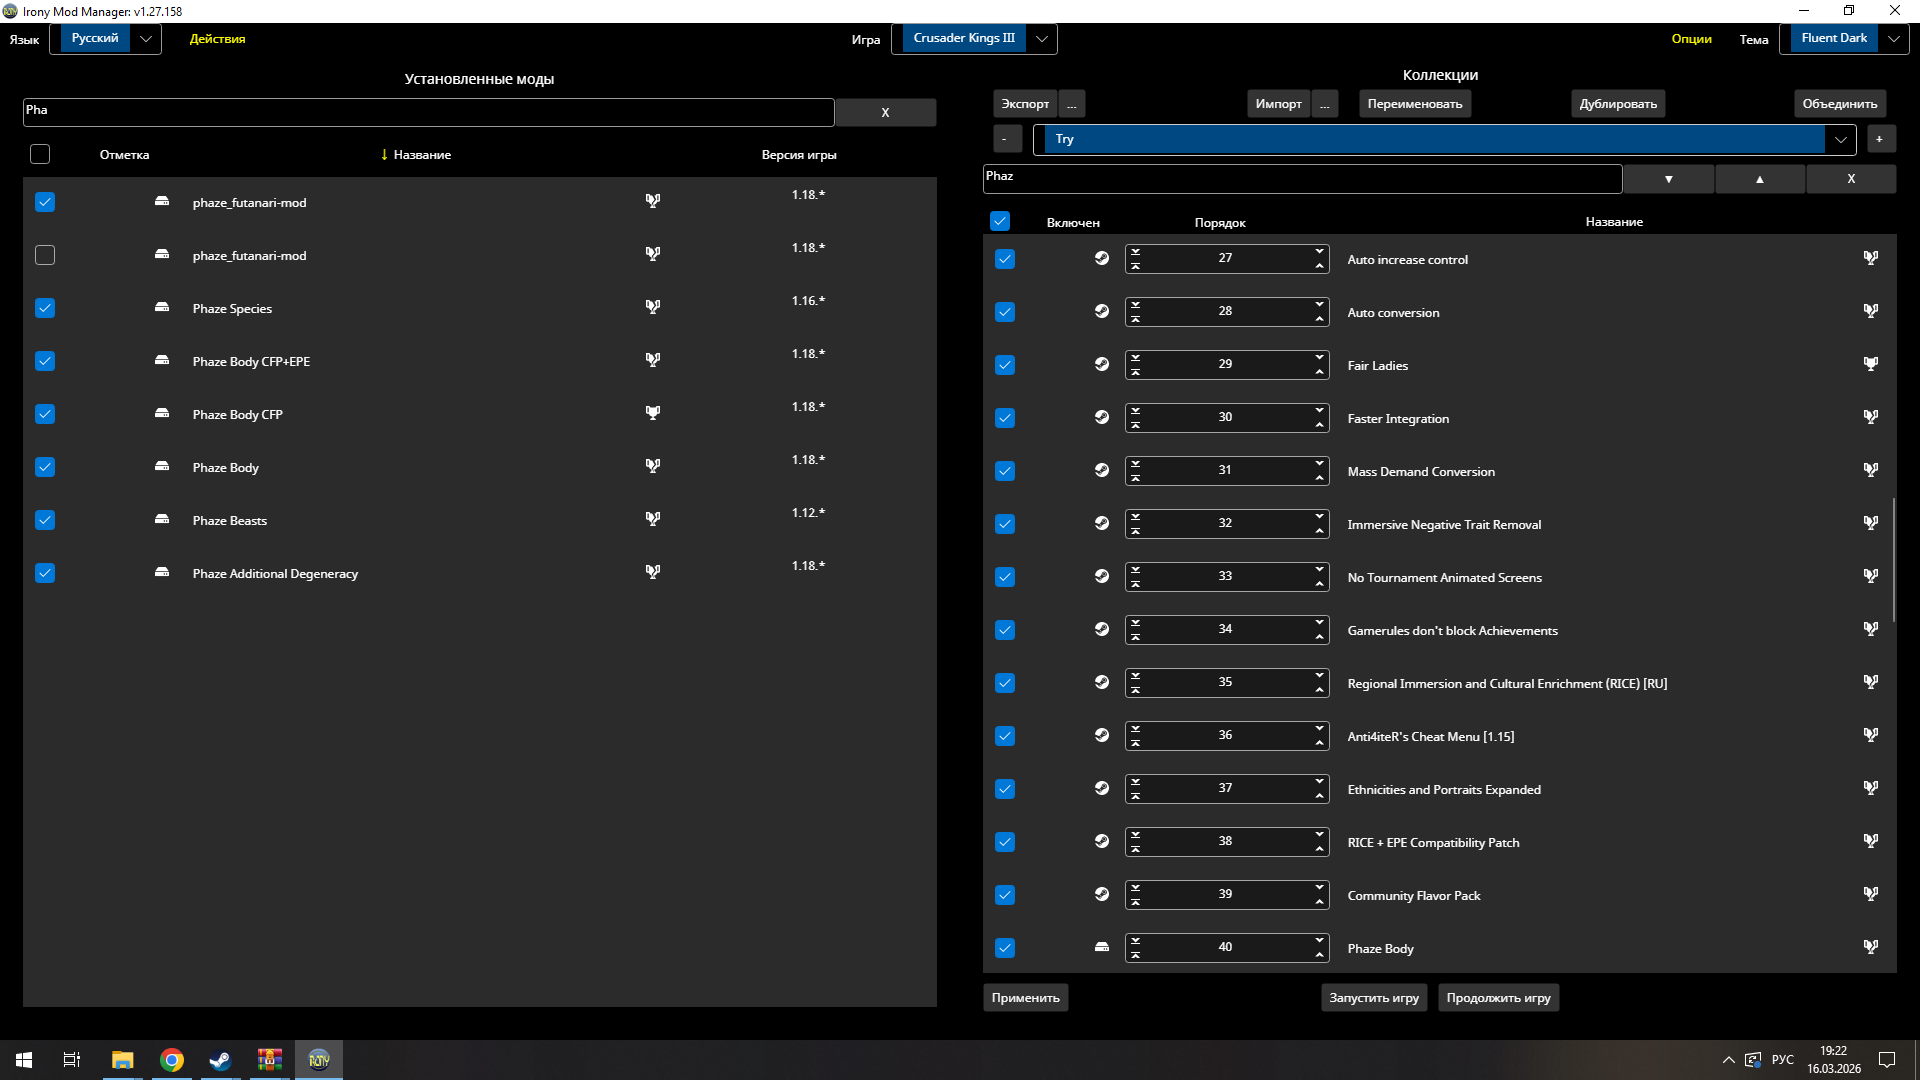Viewport: 1920px width, 1080px height.
Task: Click the local mod icon for Phaze Additional Degeneracy
Action: [162, 572]
